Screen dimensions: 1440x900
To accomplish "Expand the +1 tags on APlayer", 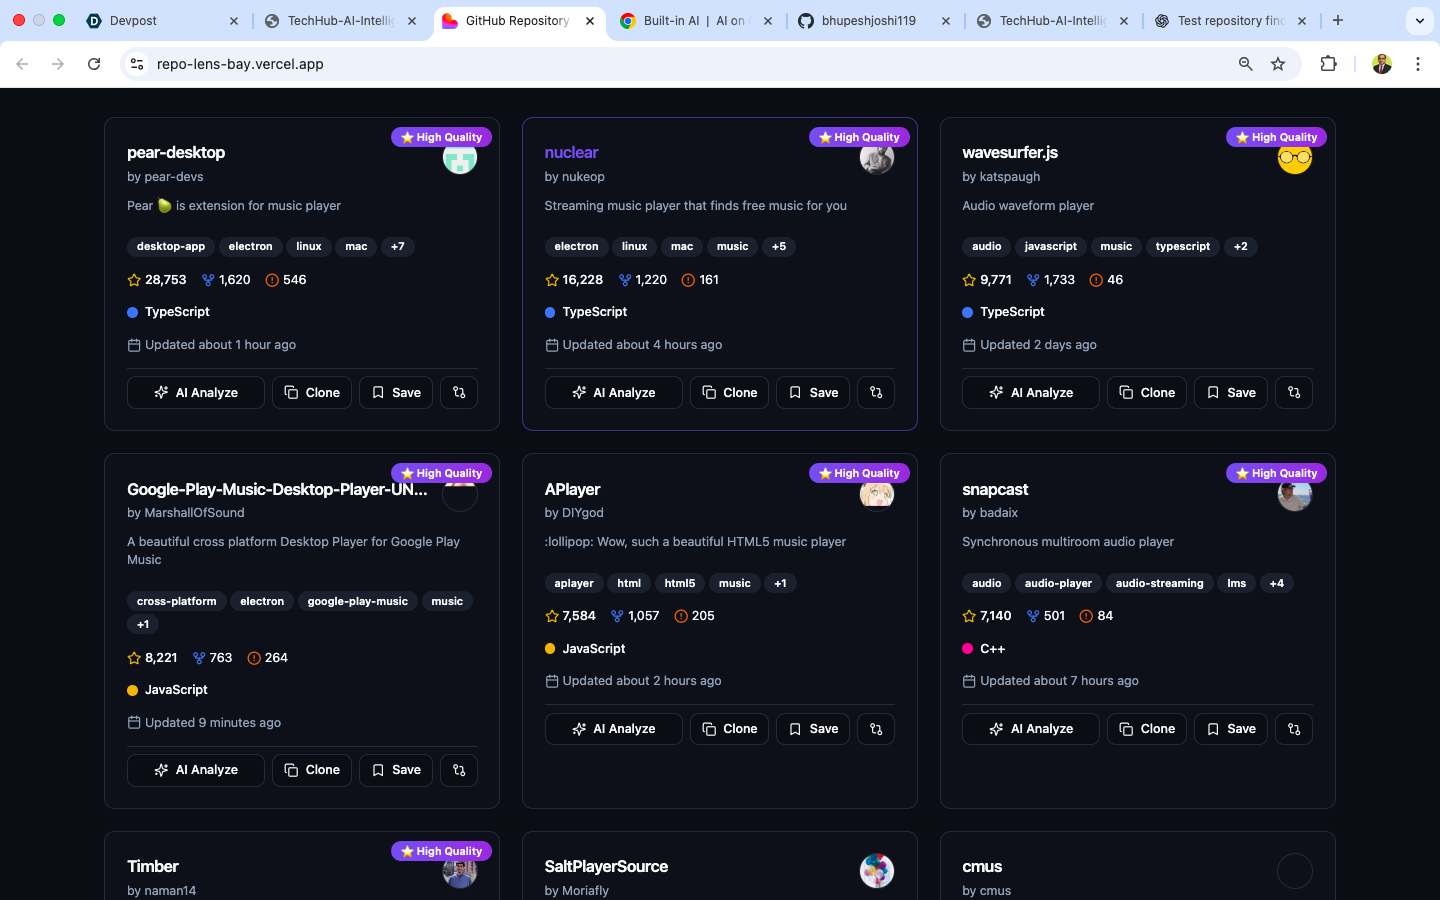I will pyautogui.click(x=780, y=584).
